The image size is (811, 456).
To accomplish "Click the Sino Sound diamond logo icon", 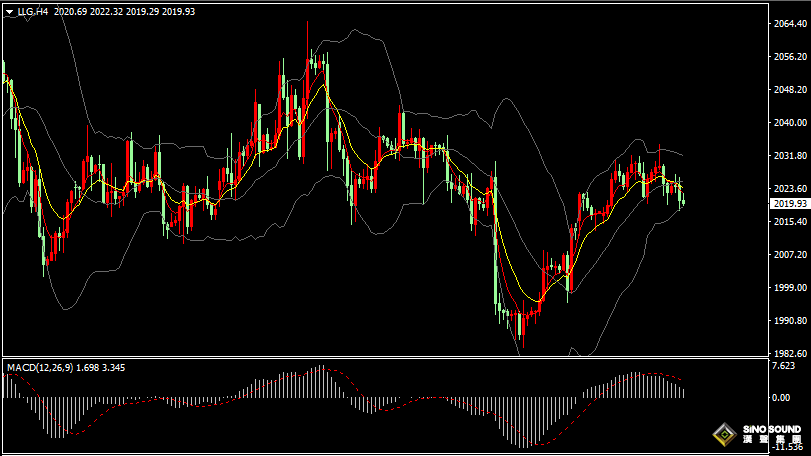I will [722, 436].
